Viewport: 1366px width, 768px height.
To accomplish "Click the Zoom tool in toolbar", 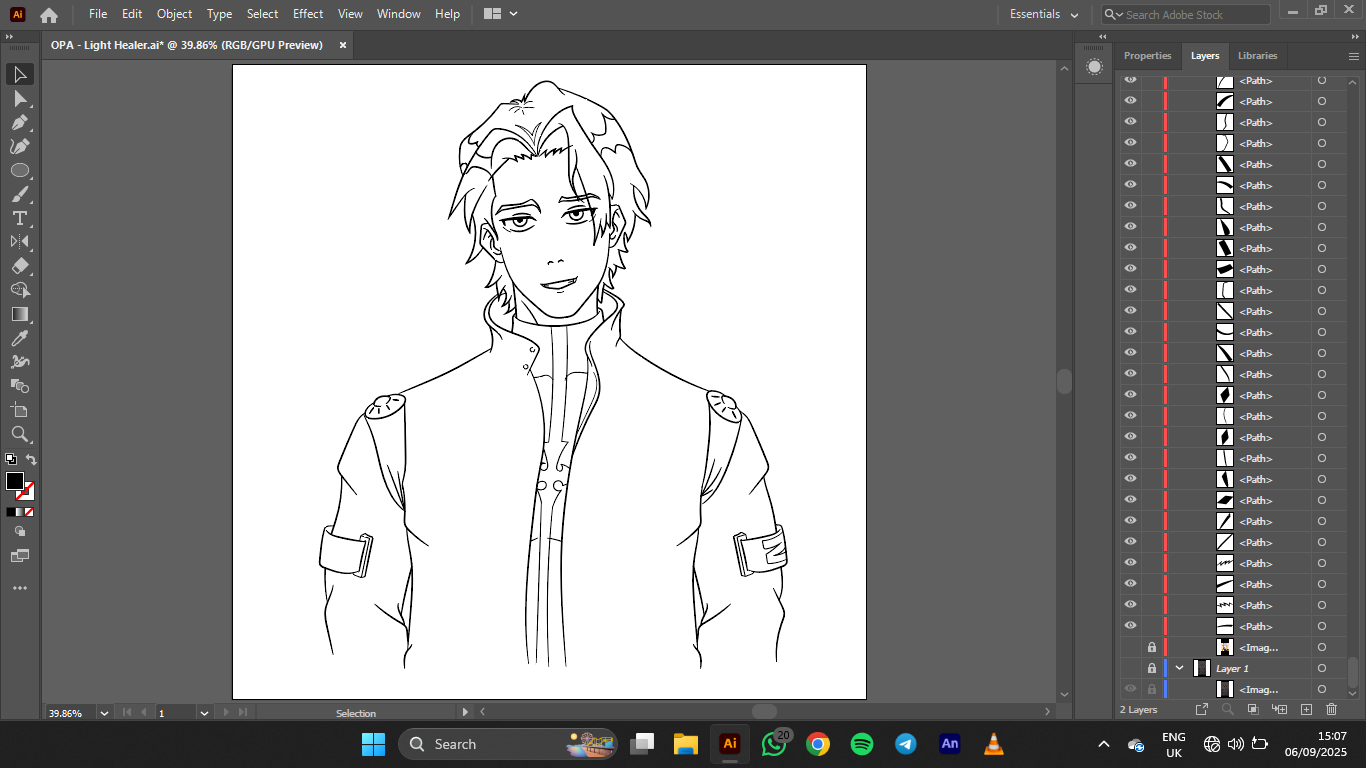I will (19, 434).
